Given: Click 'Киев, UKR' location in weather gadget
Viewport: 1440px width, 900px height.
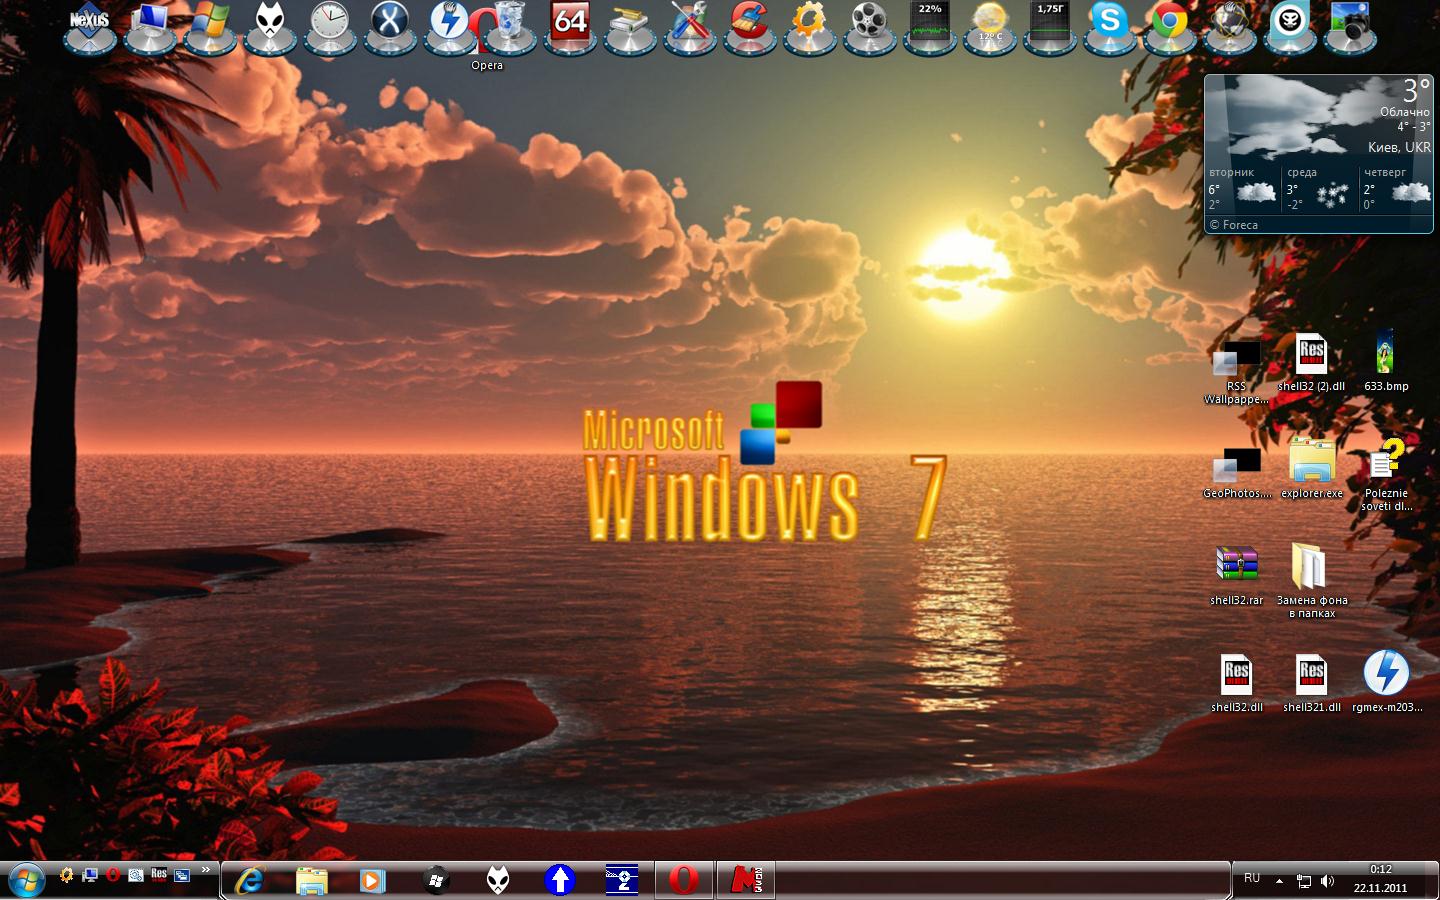Looking at the screenshot, I should click(x=1399, y=147).
